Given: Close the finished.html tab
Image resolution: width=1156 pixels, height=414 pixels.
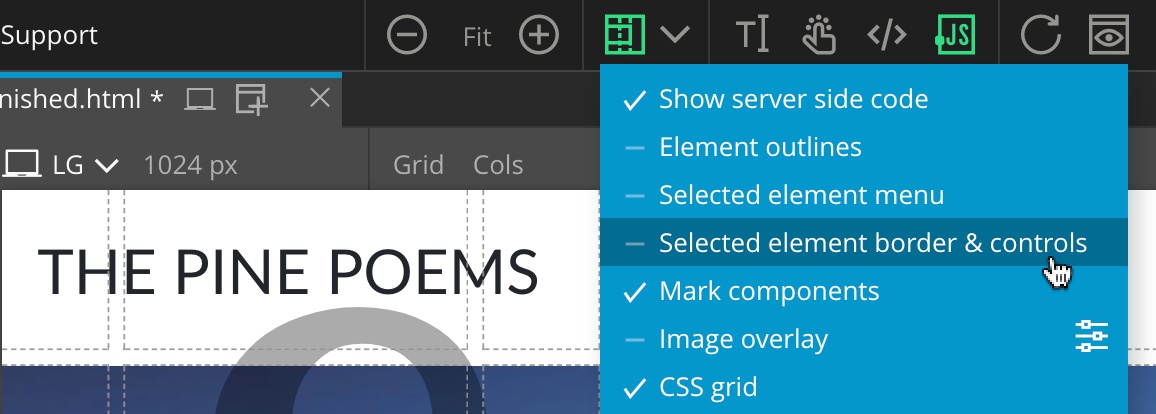Looking at the screenshot, I should point(320,97).
